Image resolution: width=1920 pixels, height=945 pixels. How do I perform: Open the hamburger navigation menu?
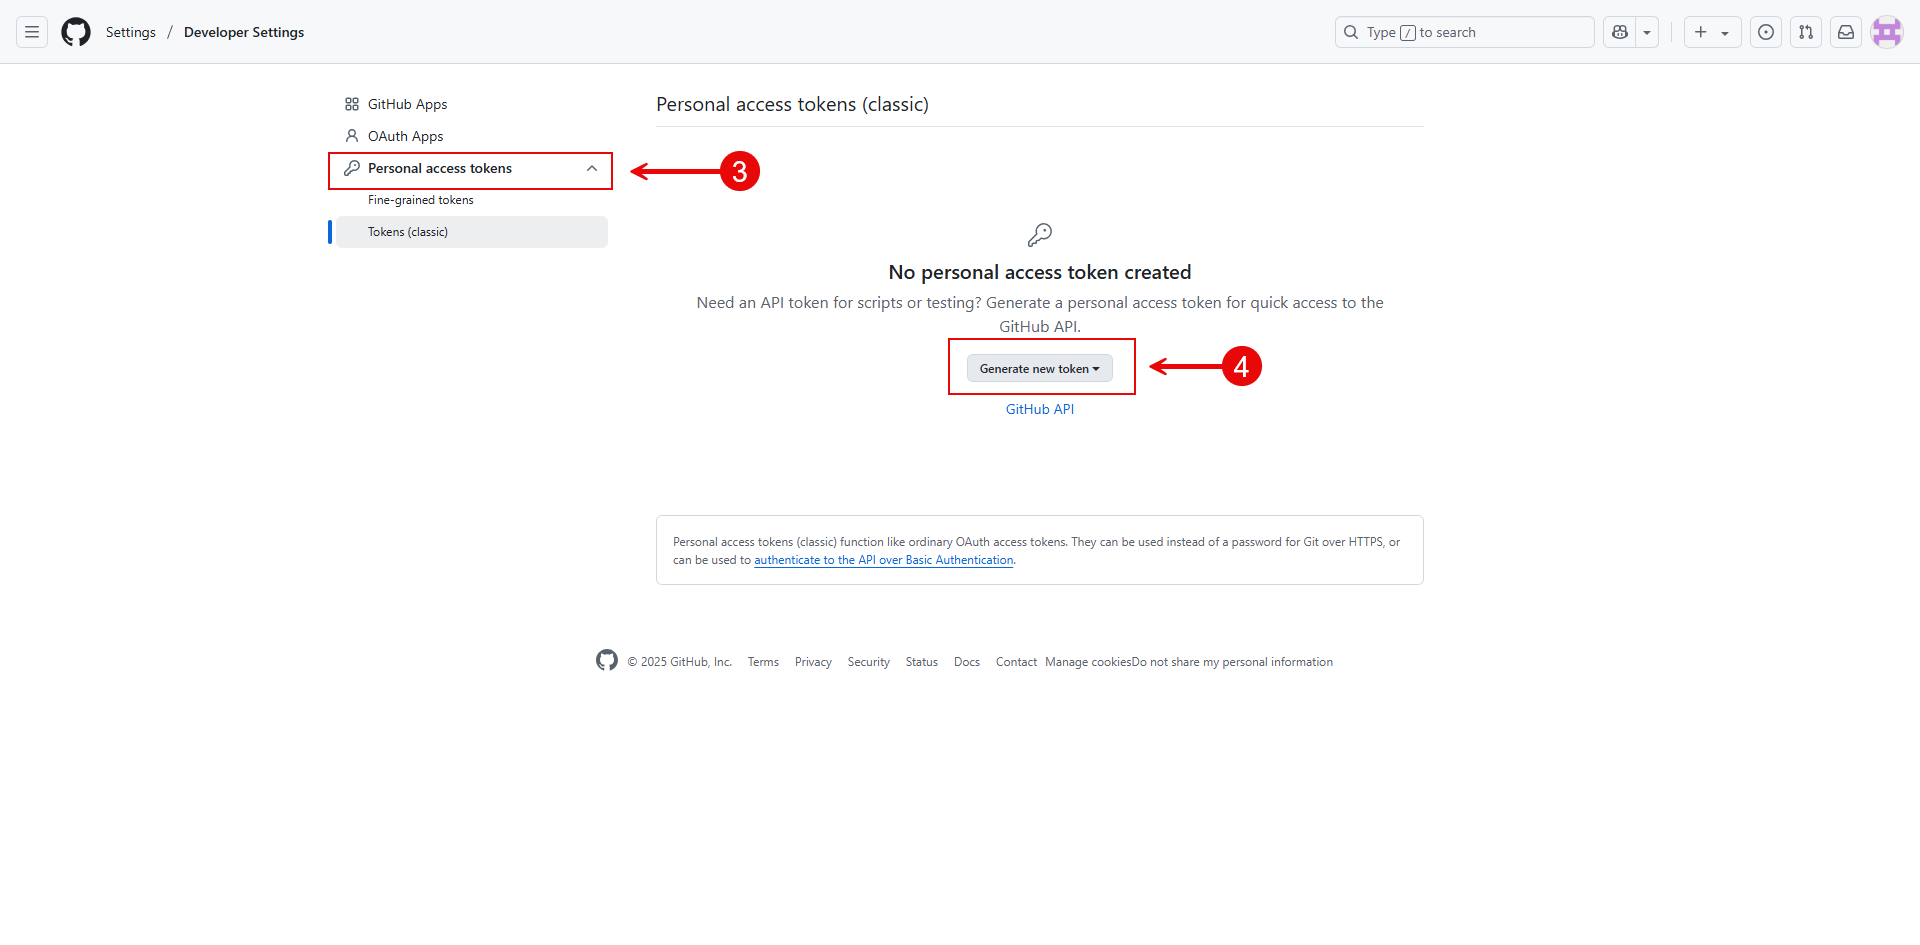tap(32, 32)
